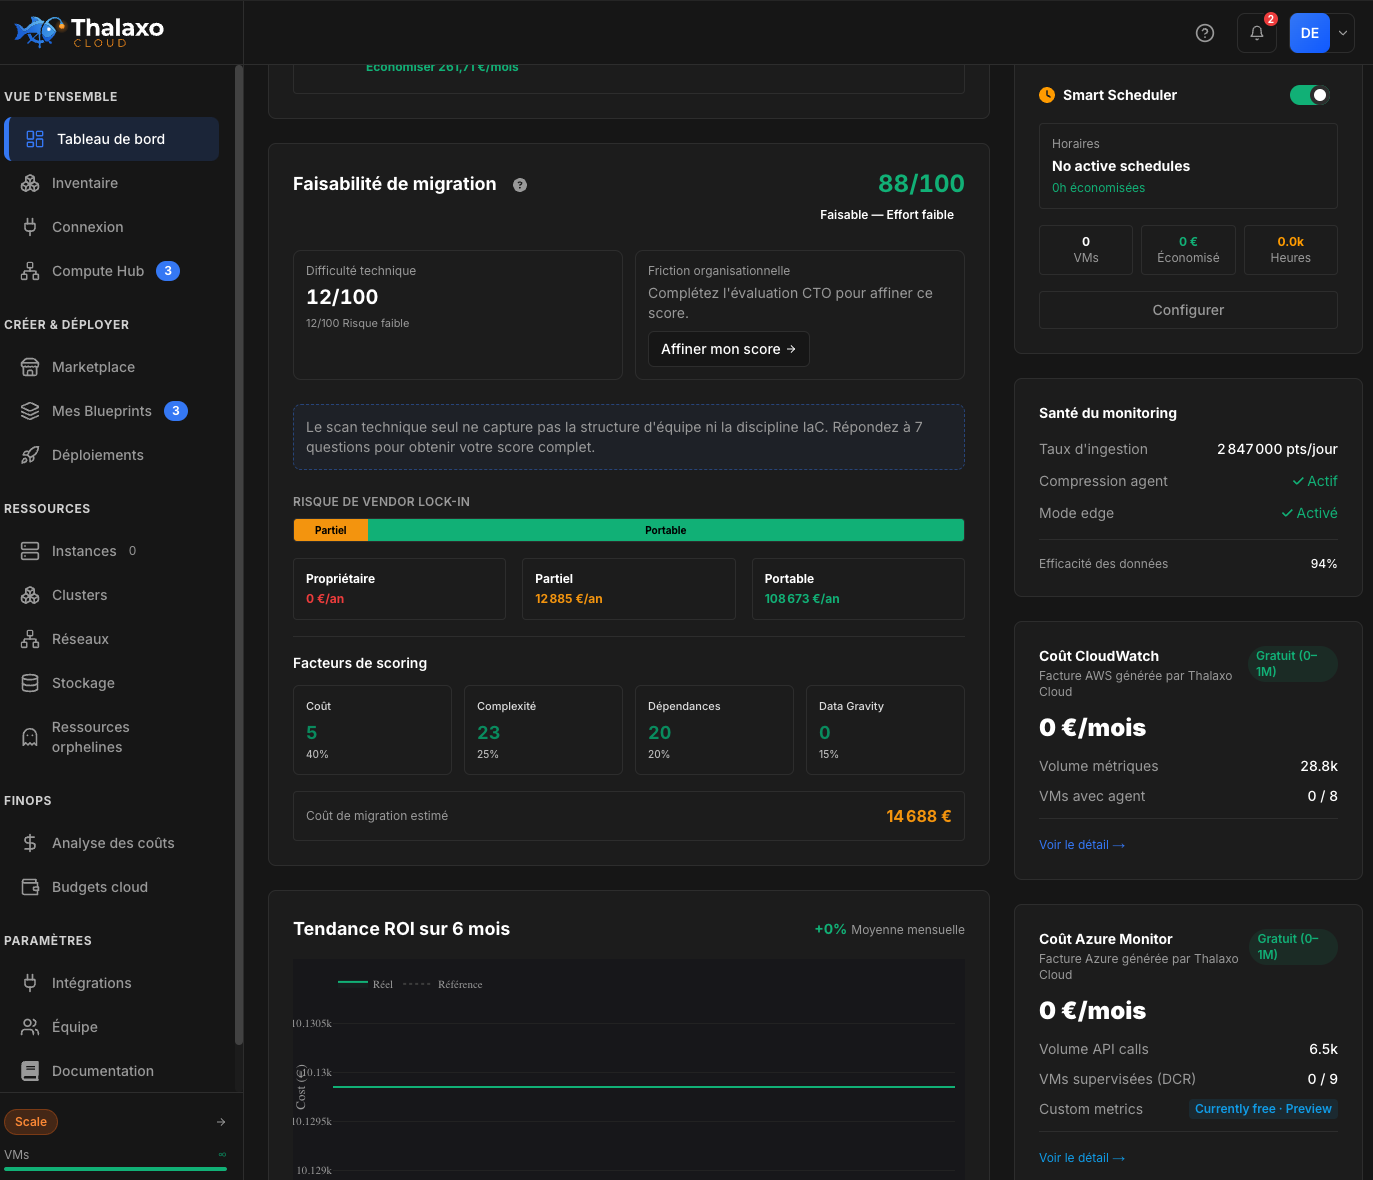
Task: Open the help question mark icon in header
Action: coord(1205,33)
